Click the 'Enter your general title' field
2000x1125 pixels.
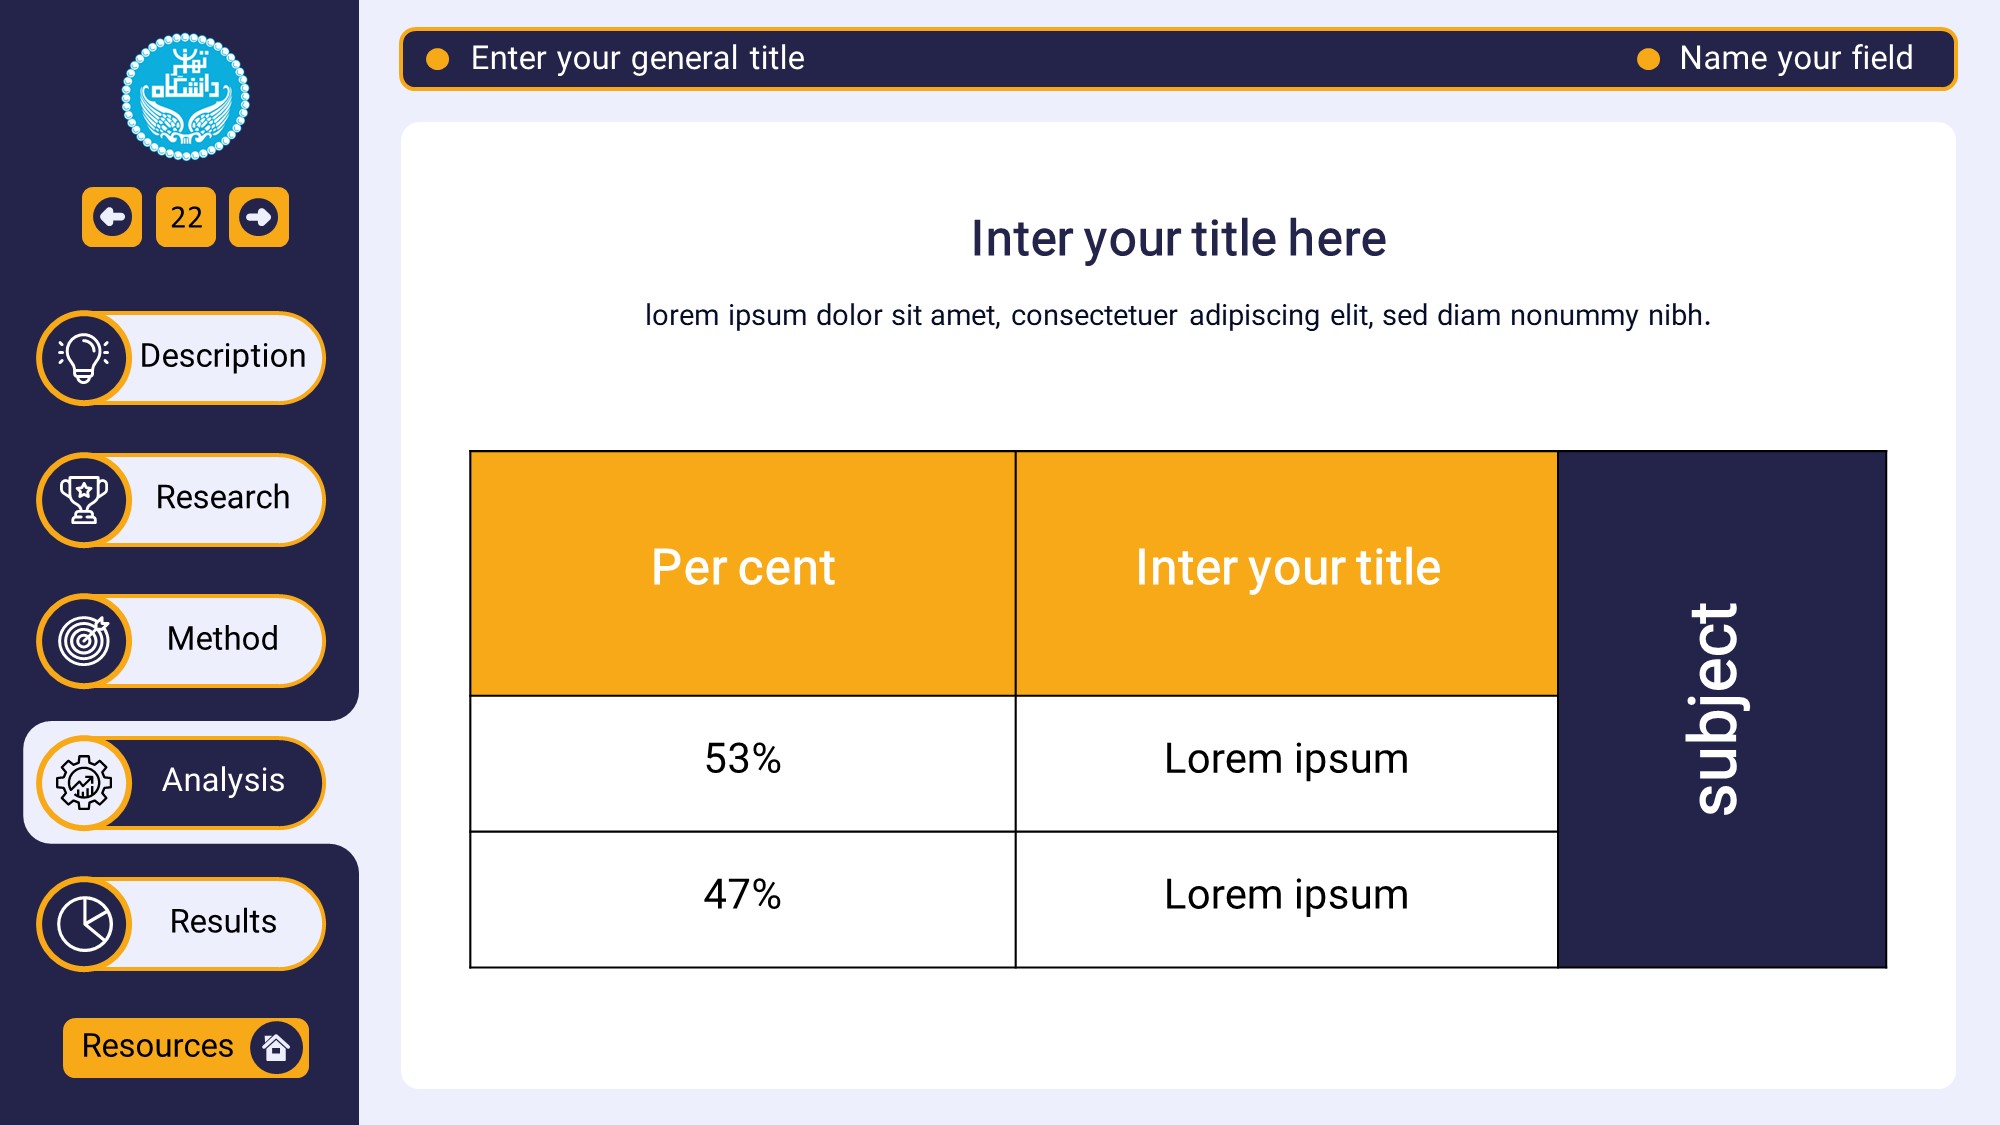click(637, 59)
